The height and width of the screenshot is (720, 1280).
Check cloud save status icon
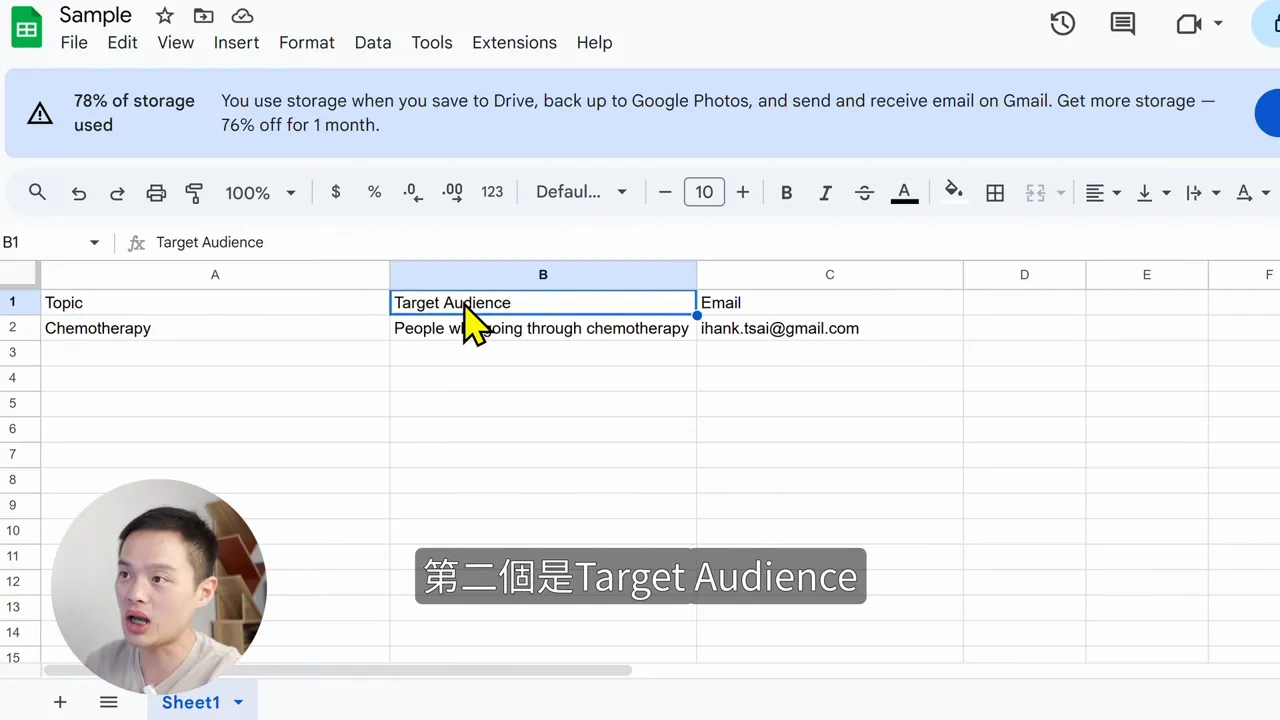(x=242, y=16)
